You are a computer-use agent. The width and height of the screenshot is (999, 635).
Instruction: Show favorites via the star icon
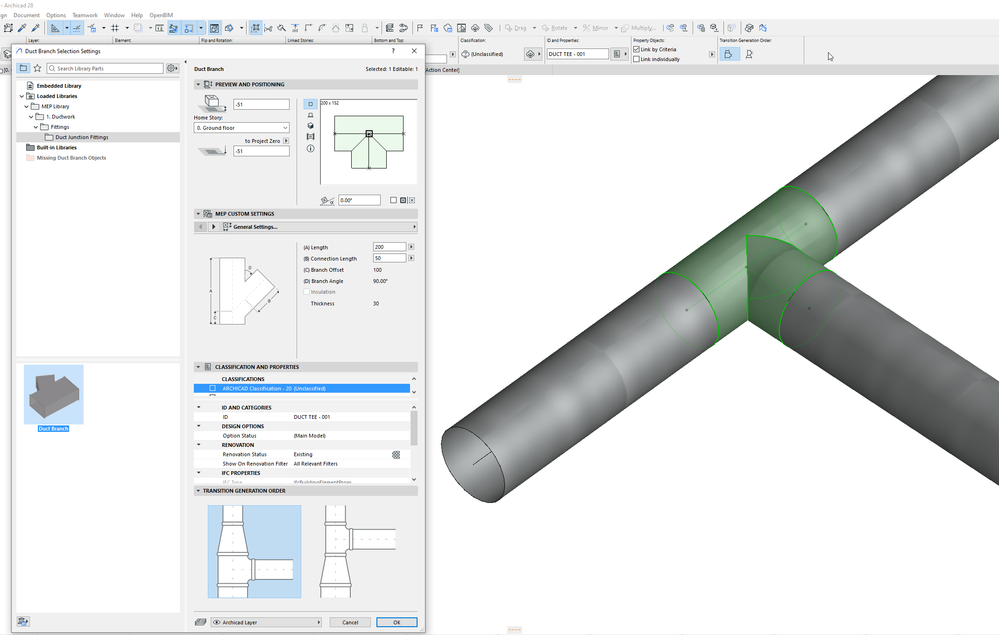37,68
